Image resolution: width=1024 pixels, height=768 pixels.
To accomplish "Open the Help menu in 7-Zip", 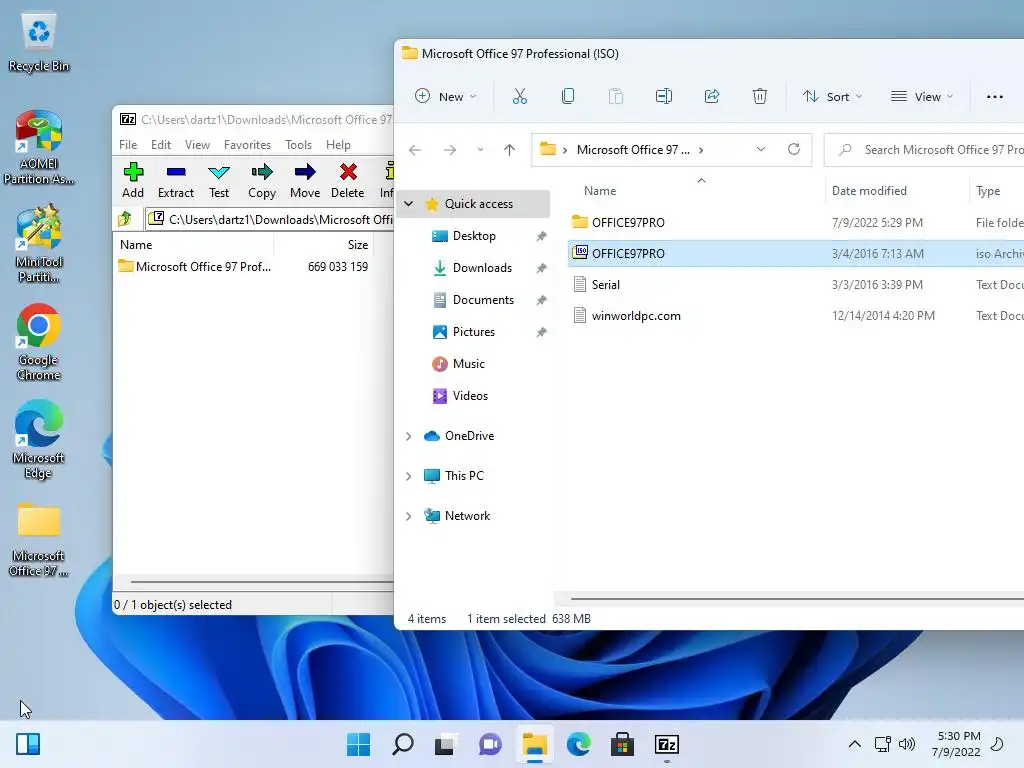I will 338,145.
